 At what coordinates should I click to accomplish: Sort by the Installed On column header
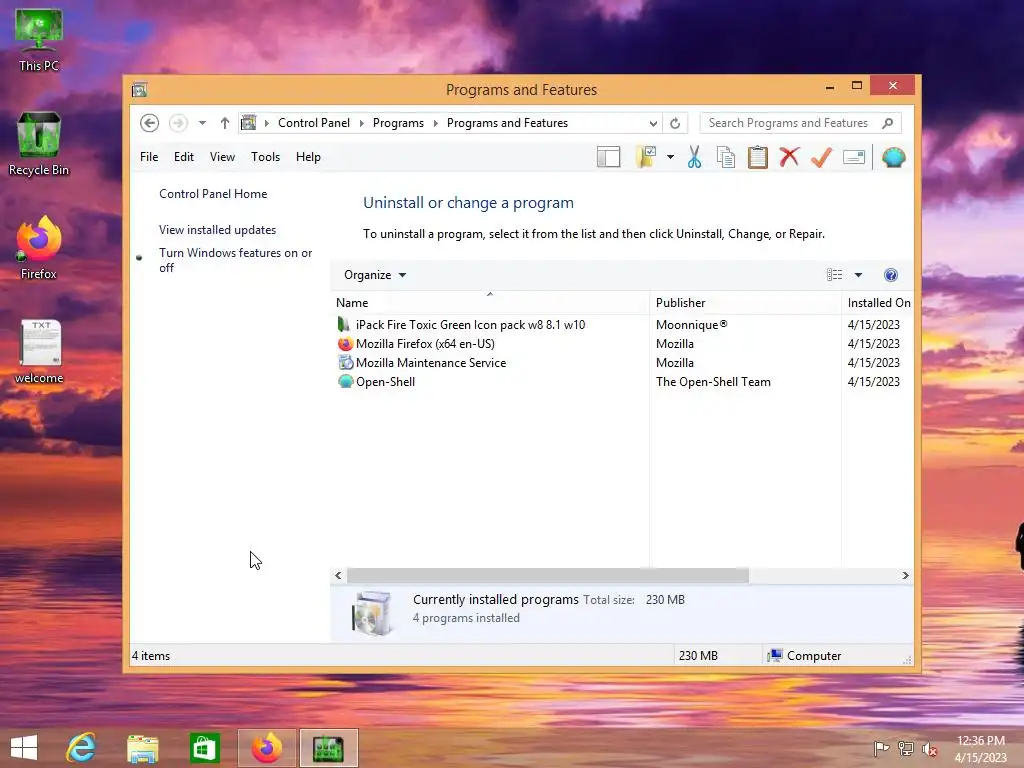[x=878, y=302]
